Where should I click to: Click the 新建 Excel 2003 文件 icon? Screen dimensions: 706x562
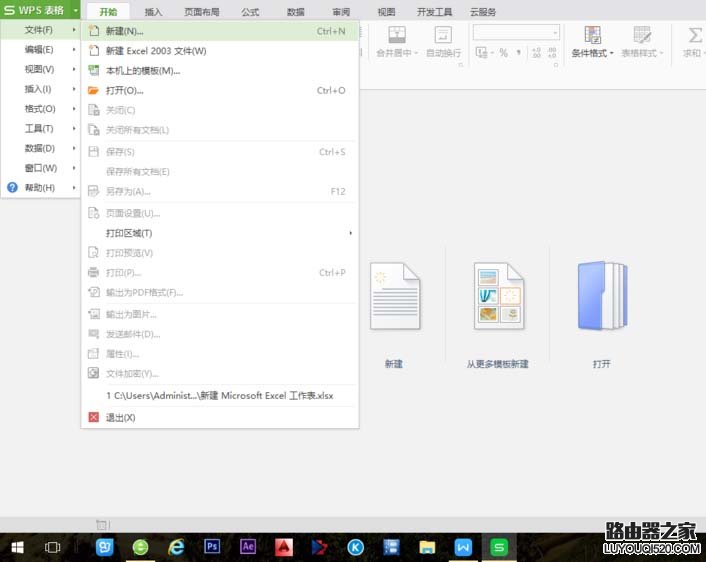pyautogui.click(x=93, y=51)
